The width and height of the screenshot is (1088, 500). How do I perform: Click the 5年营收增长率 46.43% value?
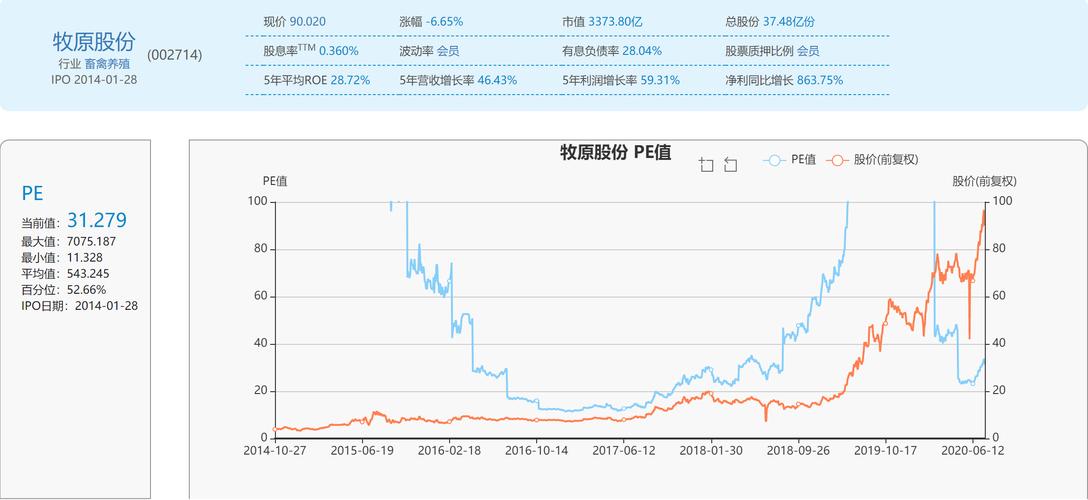click(497, 80)
